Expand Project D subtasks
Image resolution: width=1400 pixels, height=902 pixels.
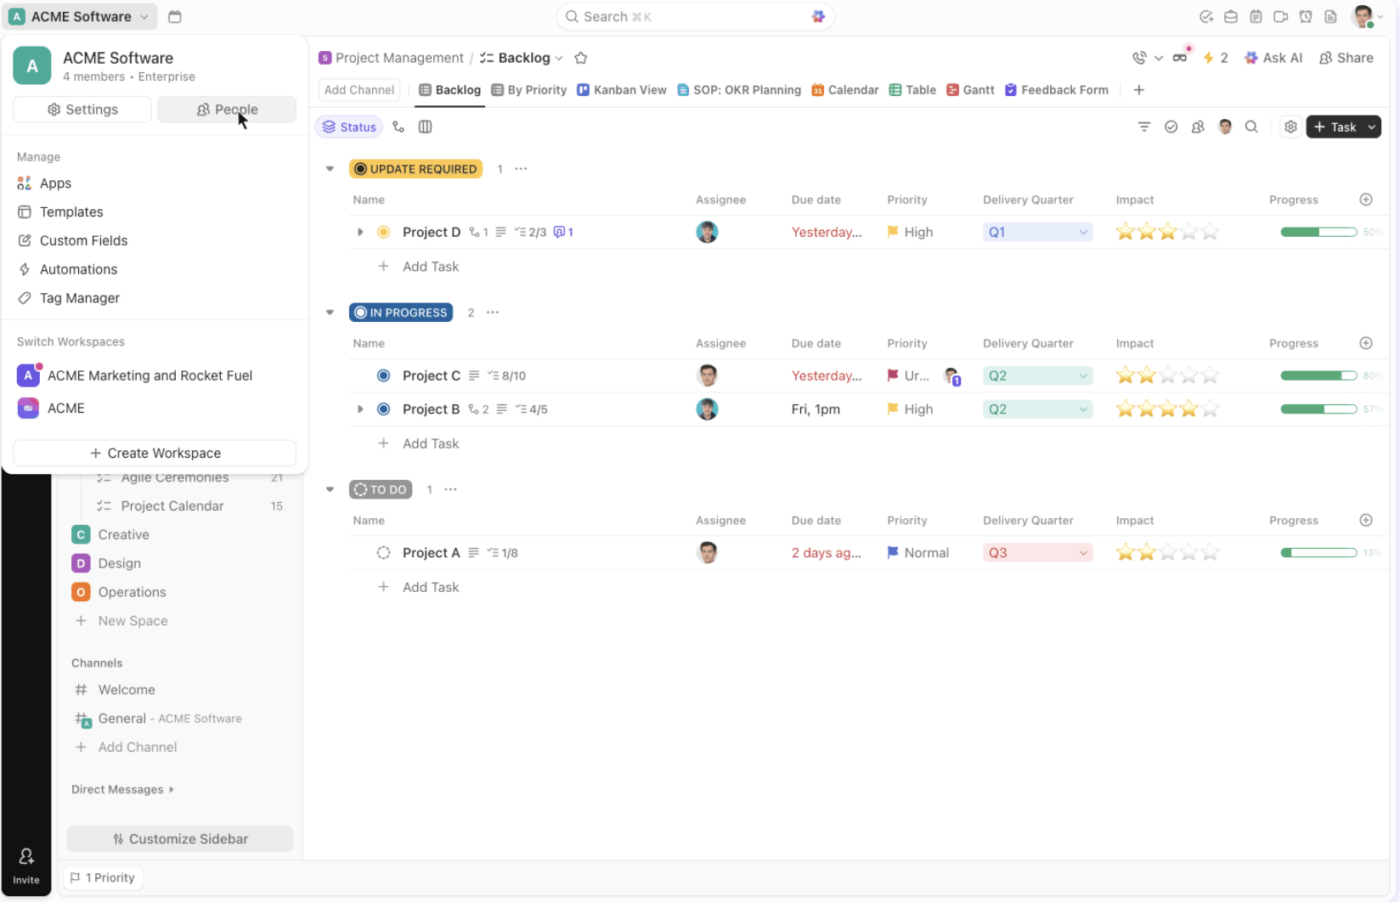point(360,232)
